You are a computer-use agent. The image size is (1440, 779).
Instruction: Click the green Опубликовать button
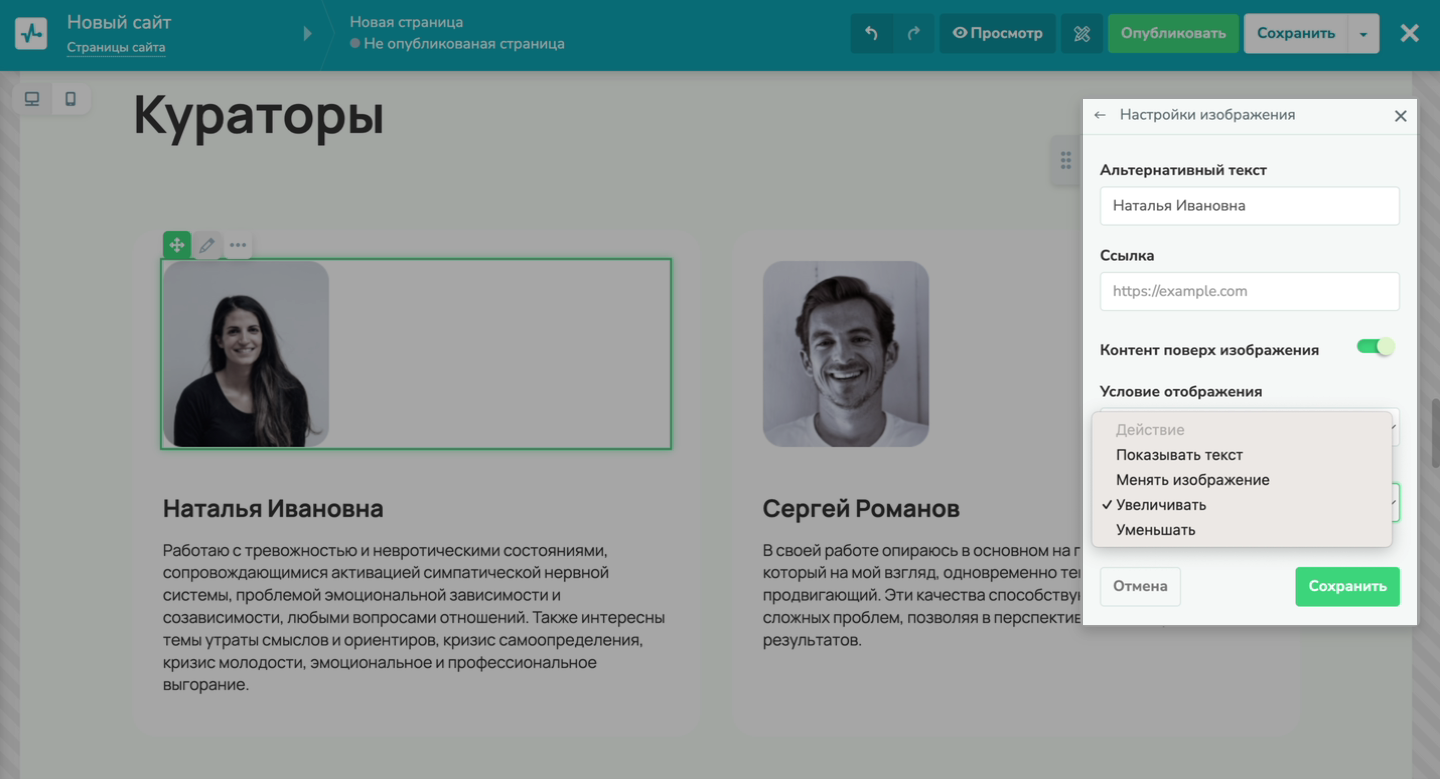(x=1173, y=33)
